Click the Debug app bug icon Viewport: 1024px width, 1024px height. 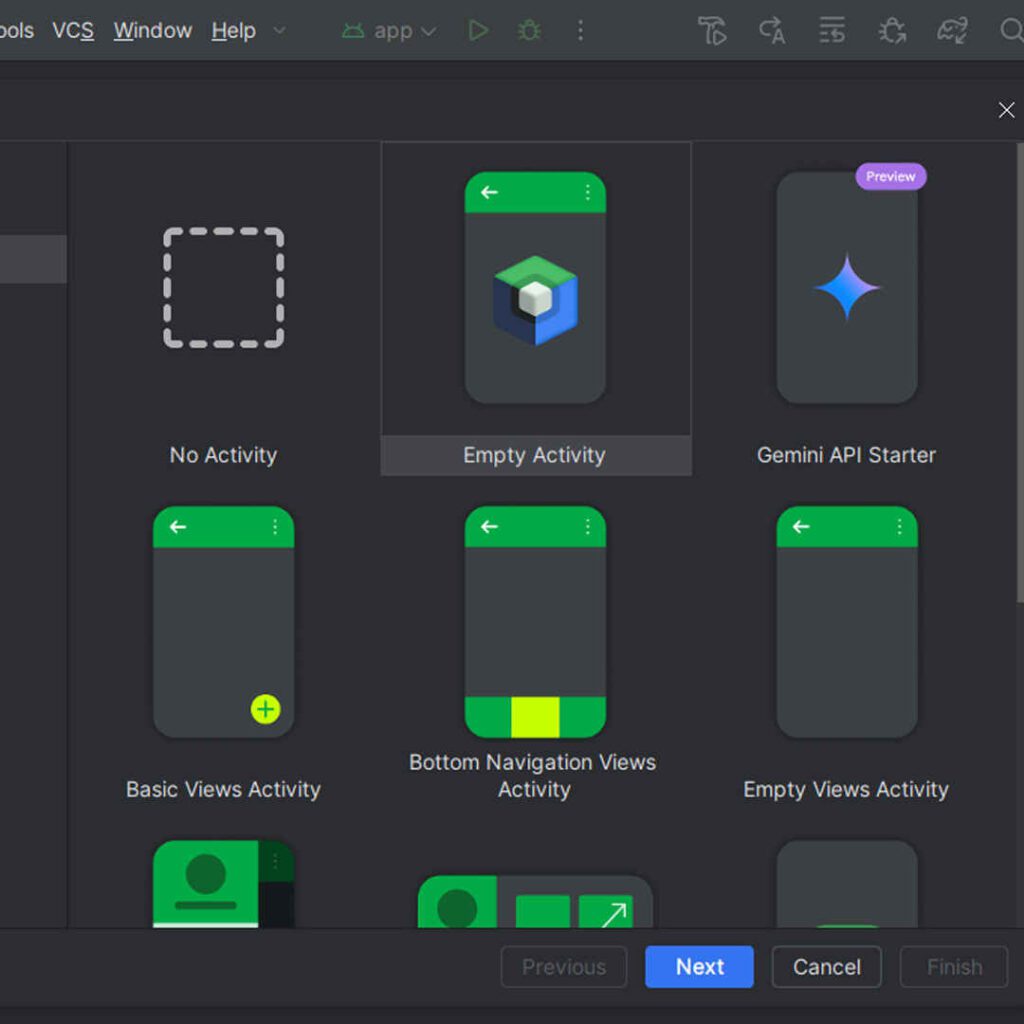[529, 31]
